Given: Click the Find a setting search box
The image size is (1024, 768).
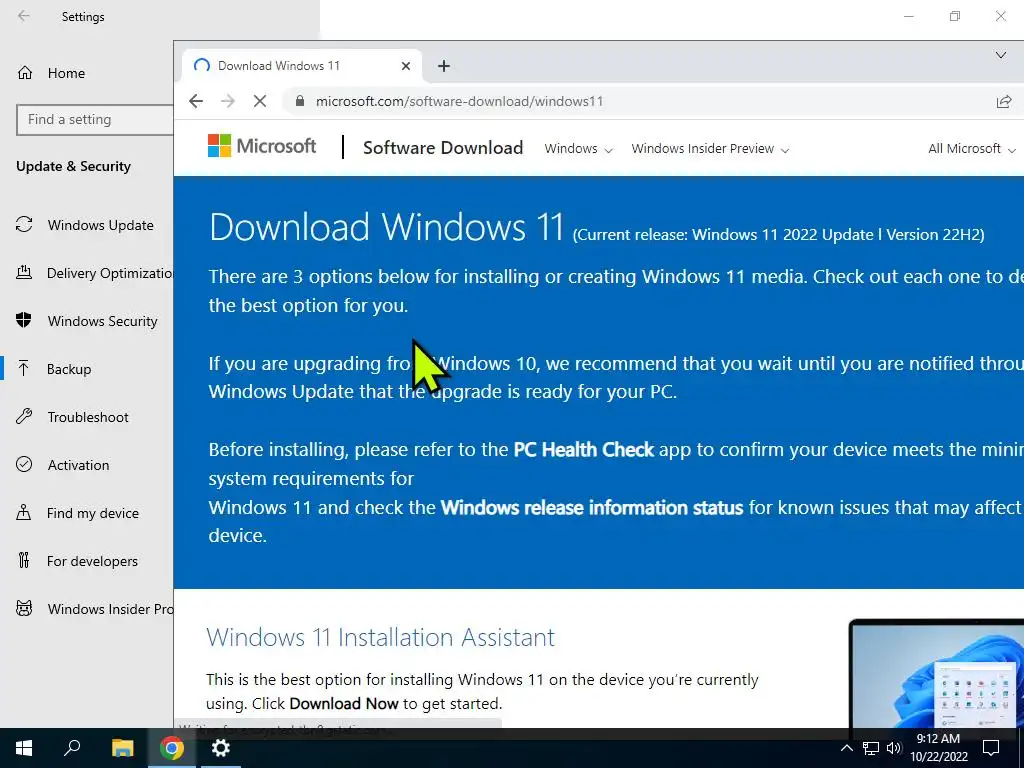Looking at the screenshot, I should pyautogui.click(x=95, y=120).
